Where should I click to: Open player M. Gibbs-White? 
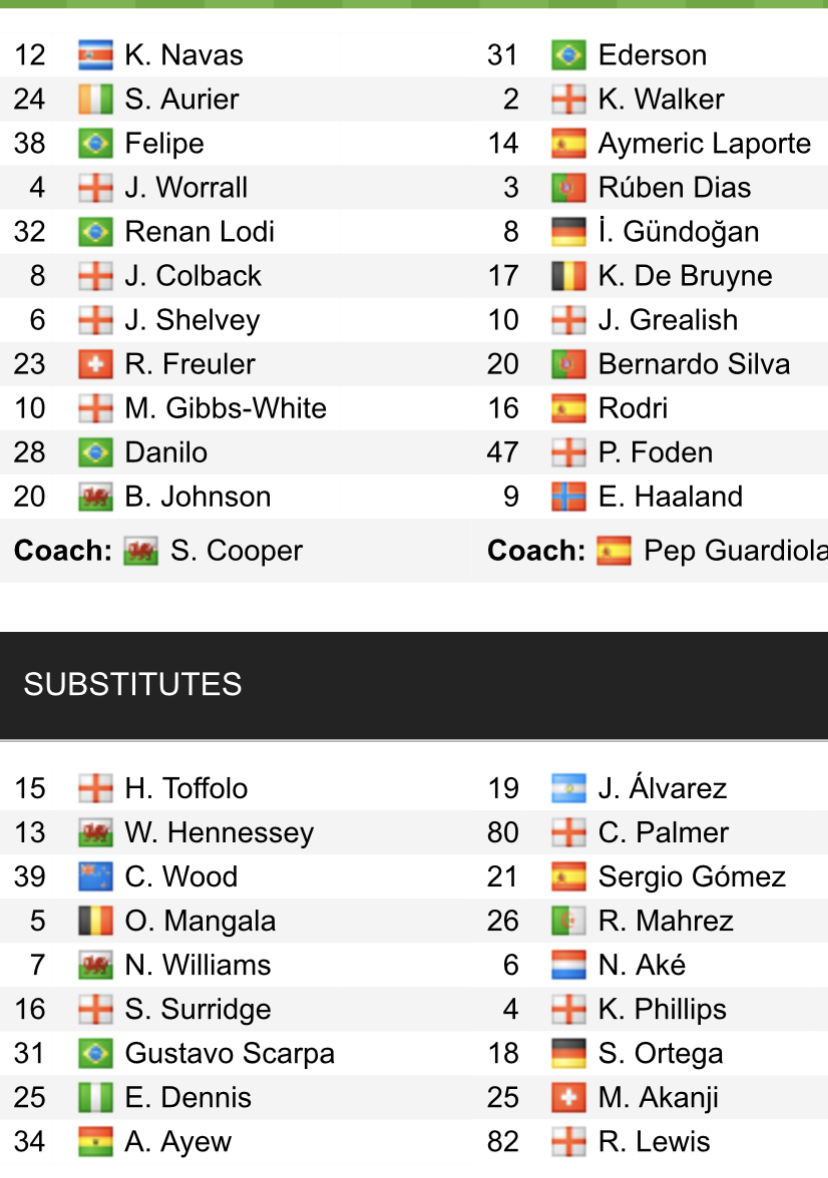tap(225, 408)
